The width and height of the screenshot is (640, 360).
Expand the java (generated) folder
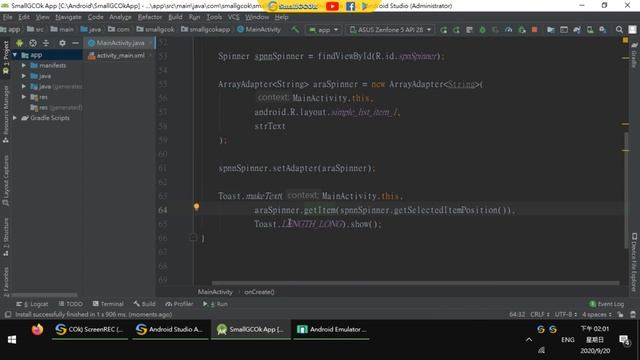point(24,87)
